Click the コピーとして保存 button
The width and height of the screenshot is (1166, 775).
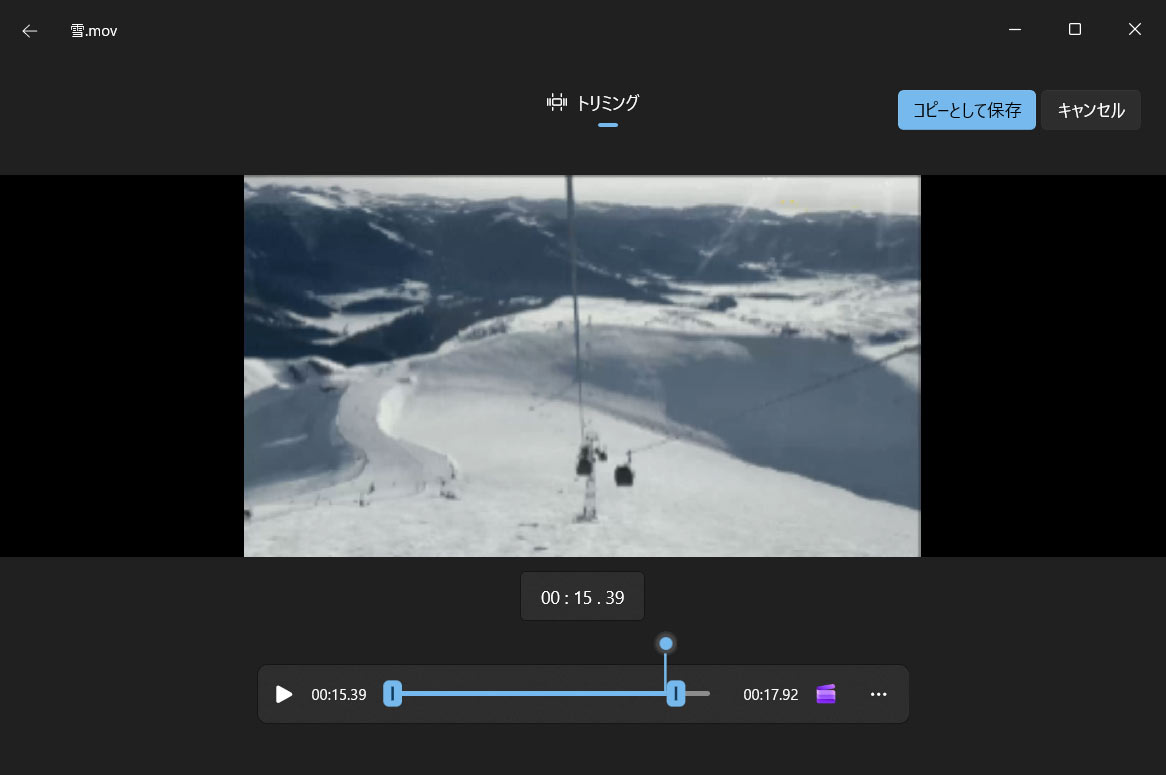click(x=966, y=110)
